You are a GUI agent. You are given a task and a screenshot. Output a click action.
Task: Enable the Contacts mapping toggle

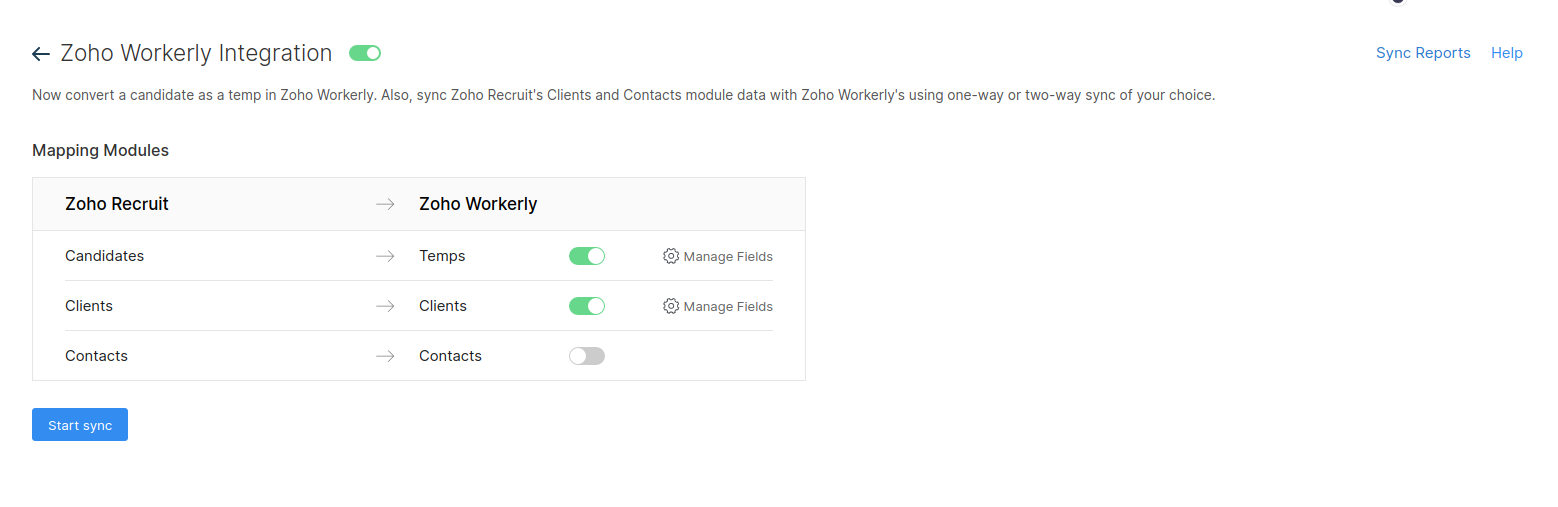pyautogui.click(x=587, y=356)
